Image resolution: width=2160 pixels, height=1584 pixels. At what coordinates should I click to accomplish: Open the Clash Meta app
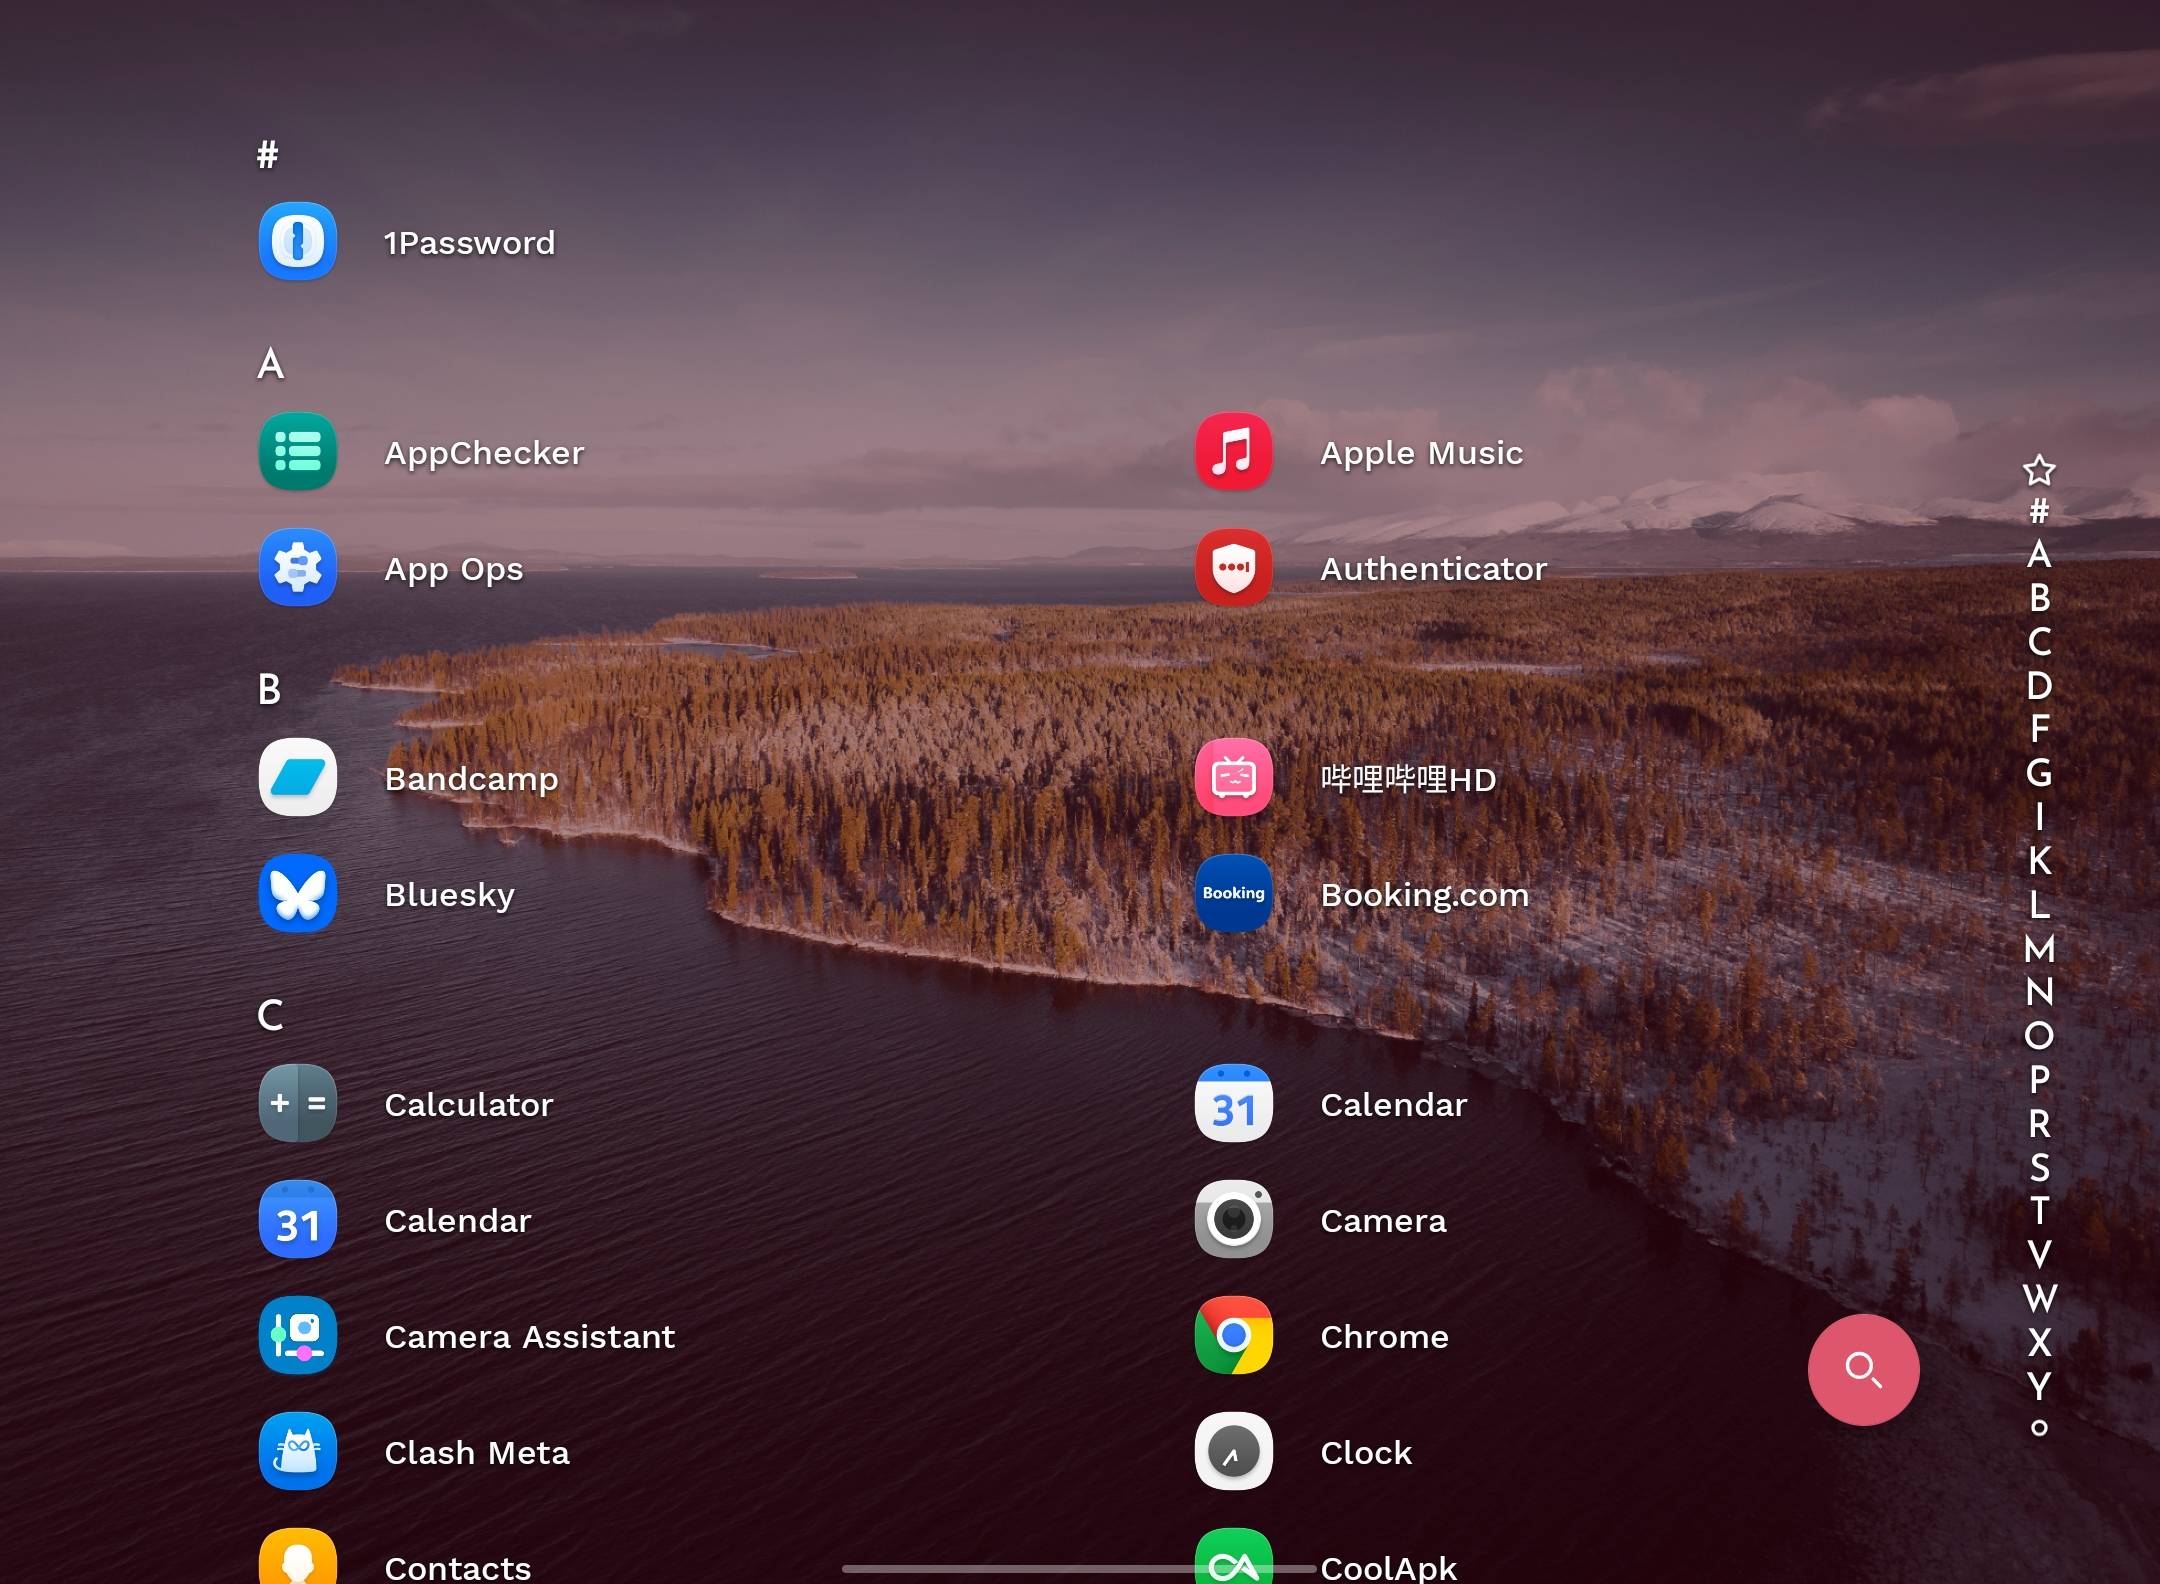point(297,1452)
